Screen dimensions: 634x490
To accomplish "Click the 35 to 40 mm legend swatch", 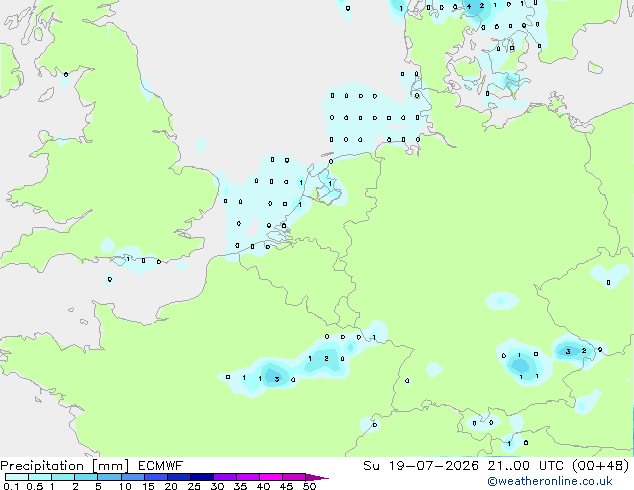I will tap(247, 477).
